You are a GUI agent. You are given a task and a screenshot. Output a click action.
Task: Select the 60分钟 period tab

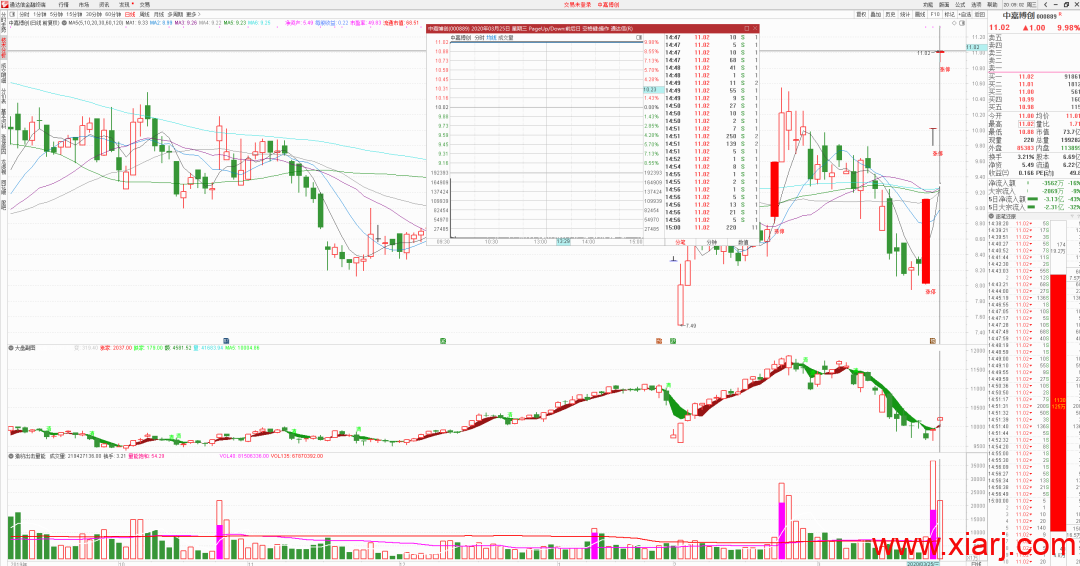(x=112, y=14)
